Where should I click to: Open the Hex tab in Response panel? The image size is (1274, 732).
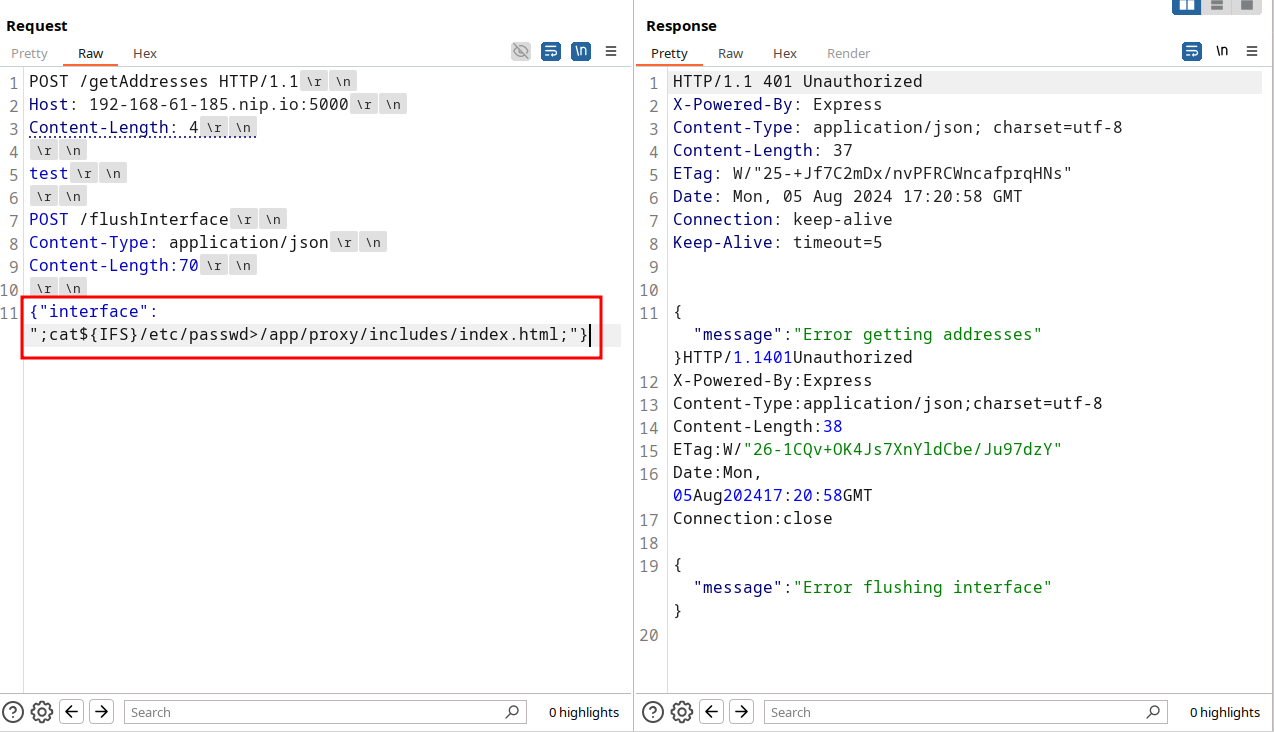coord(785,53)
